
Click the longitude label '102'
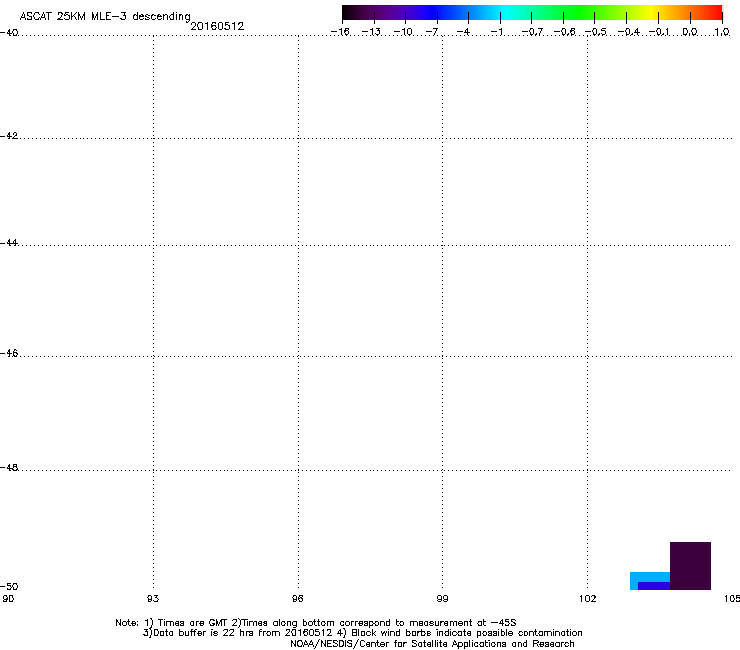588,599
